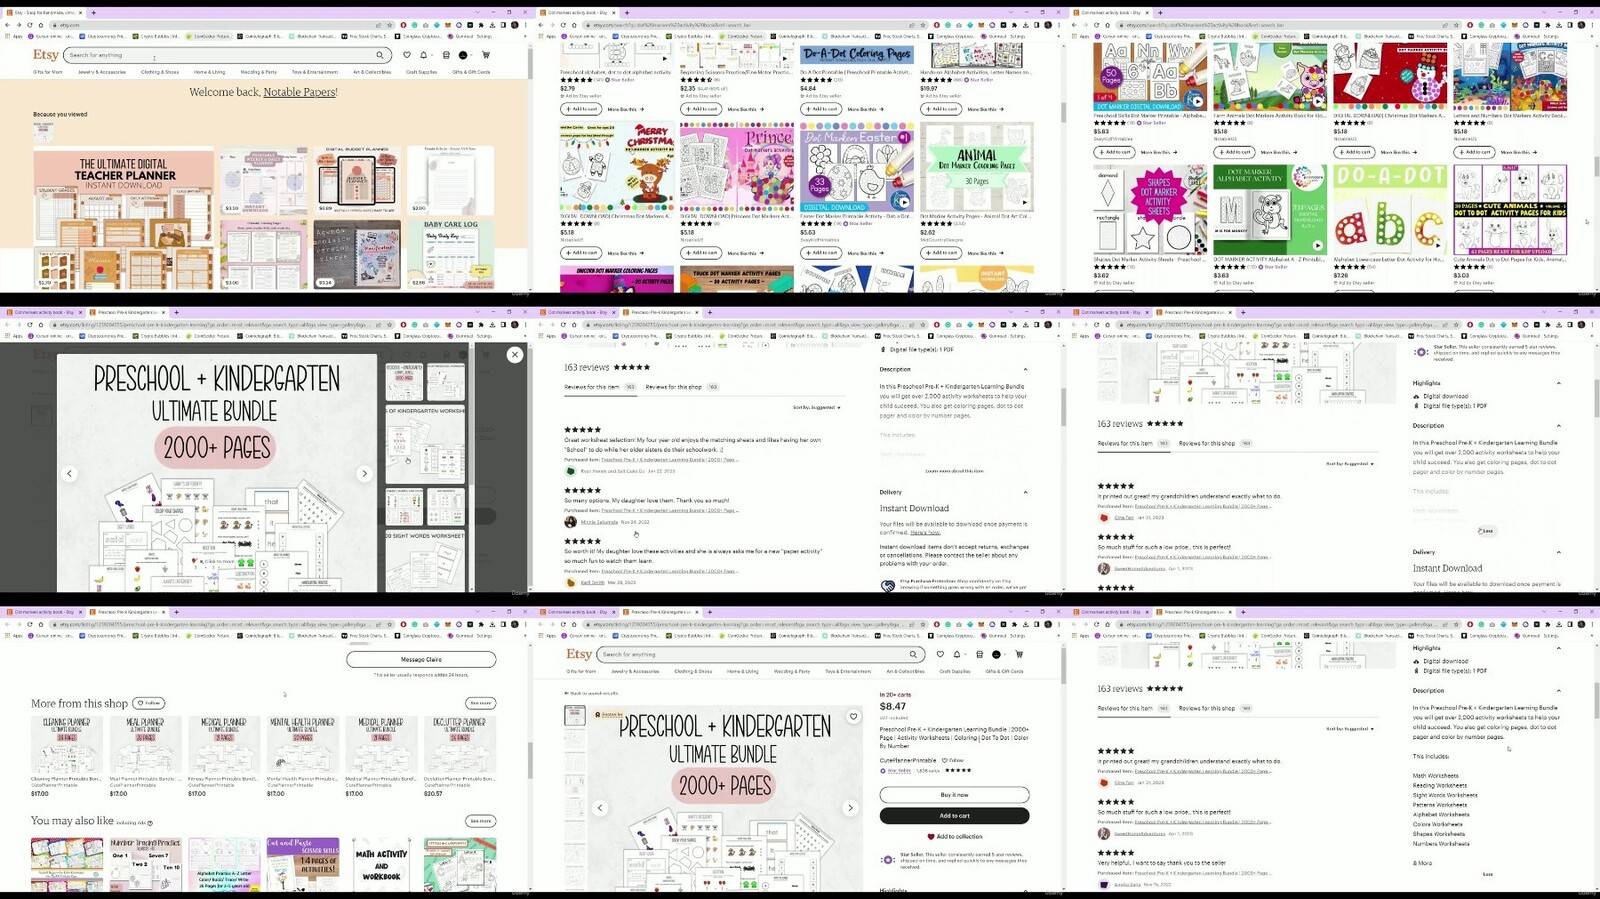Open Cleaning Planner Ultimate Bundle listing
This screenshot has width=1600, height=899.
point(66,745)
